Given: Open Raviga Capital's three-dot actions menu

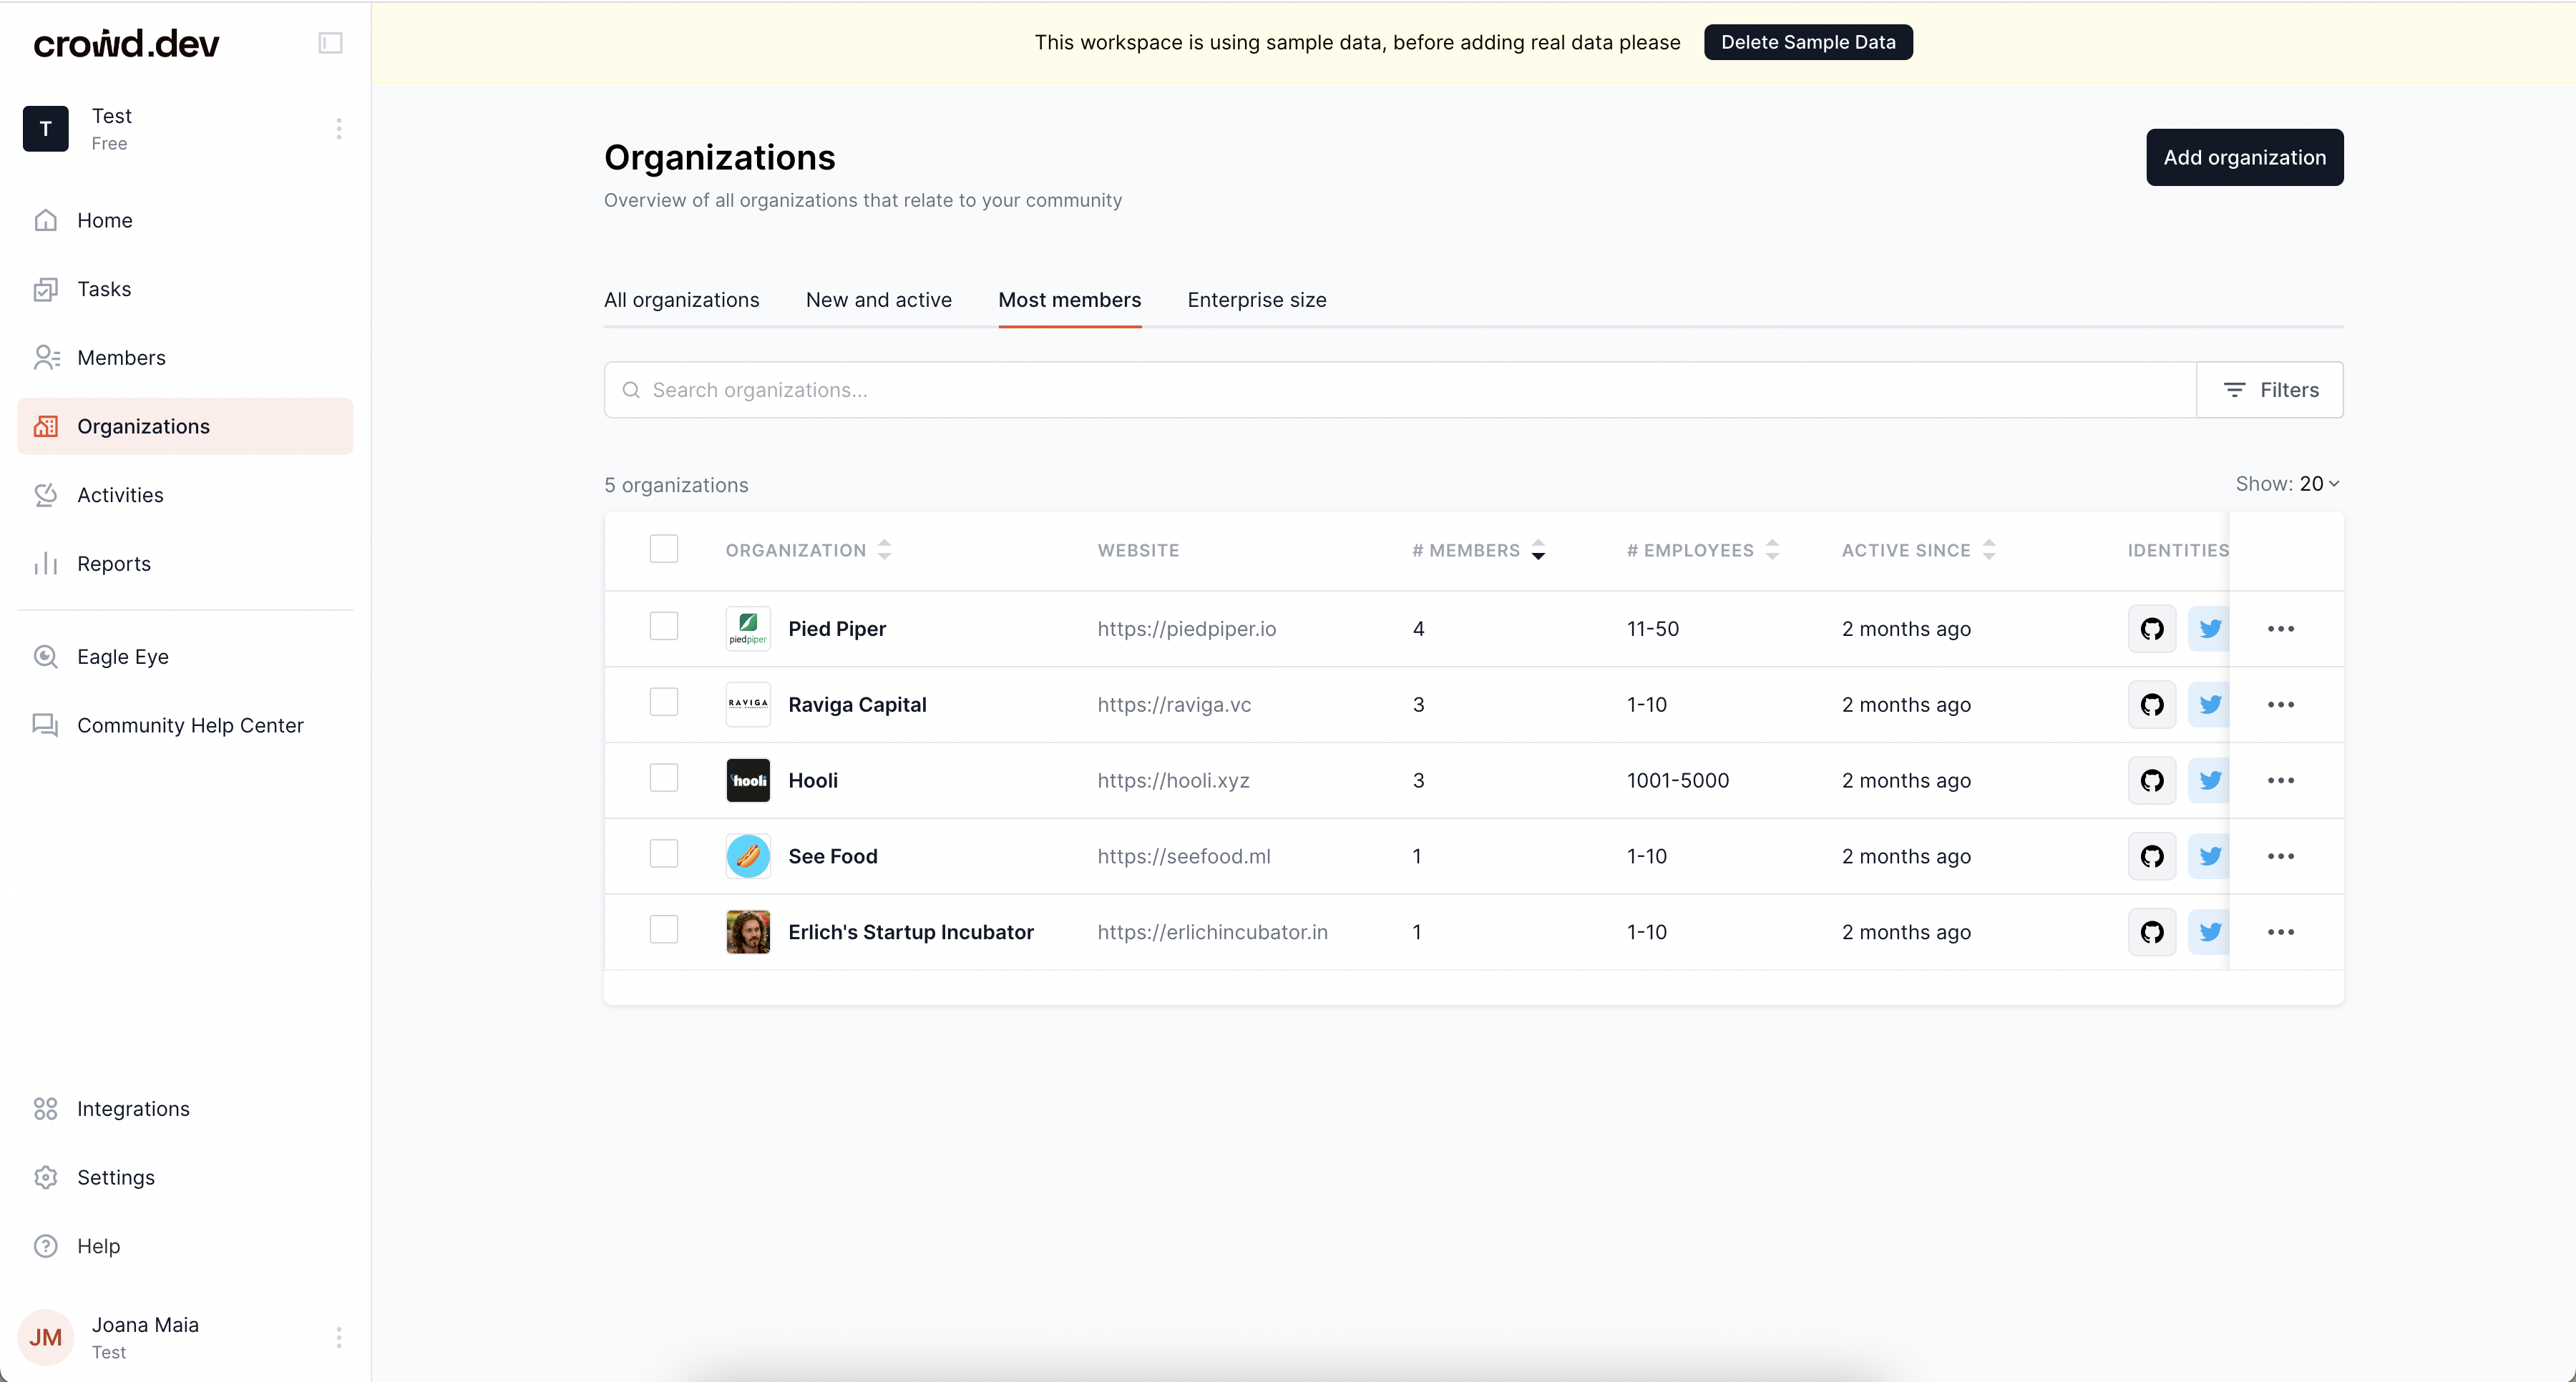Looking at the screenshot, I should tap(2280, 705).
